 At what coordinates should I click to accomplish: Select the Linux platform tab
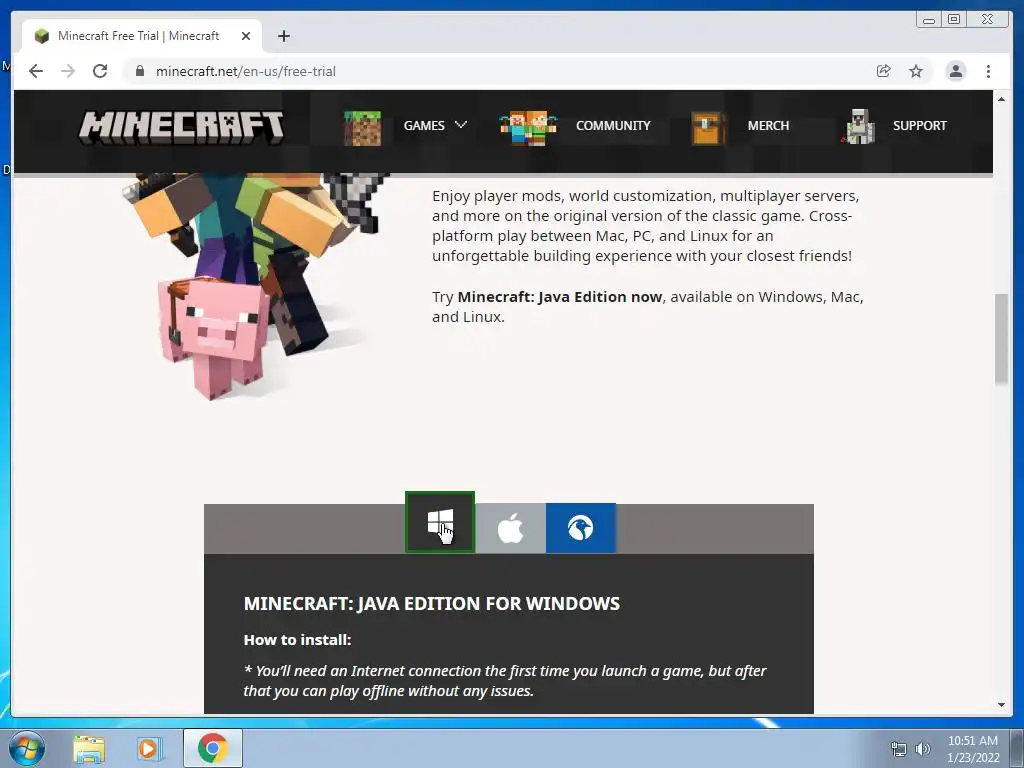coord(581,528)
